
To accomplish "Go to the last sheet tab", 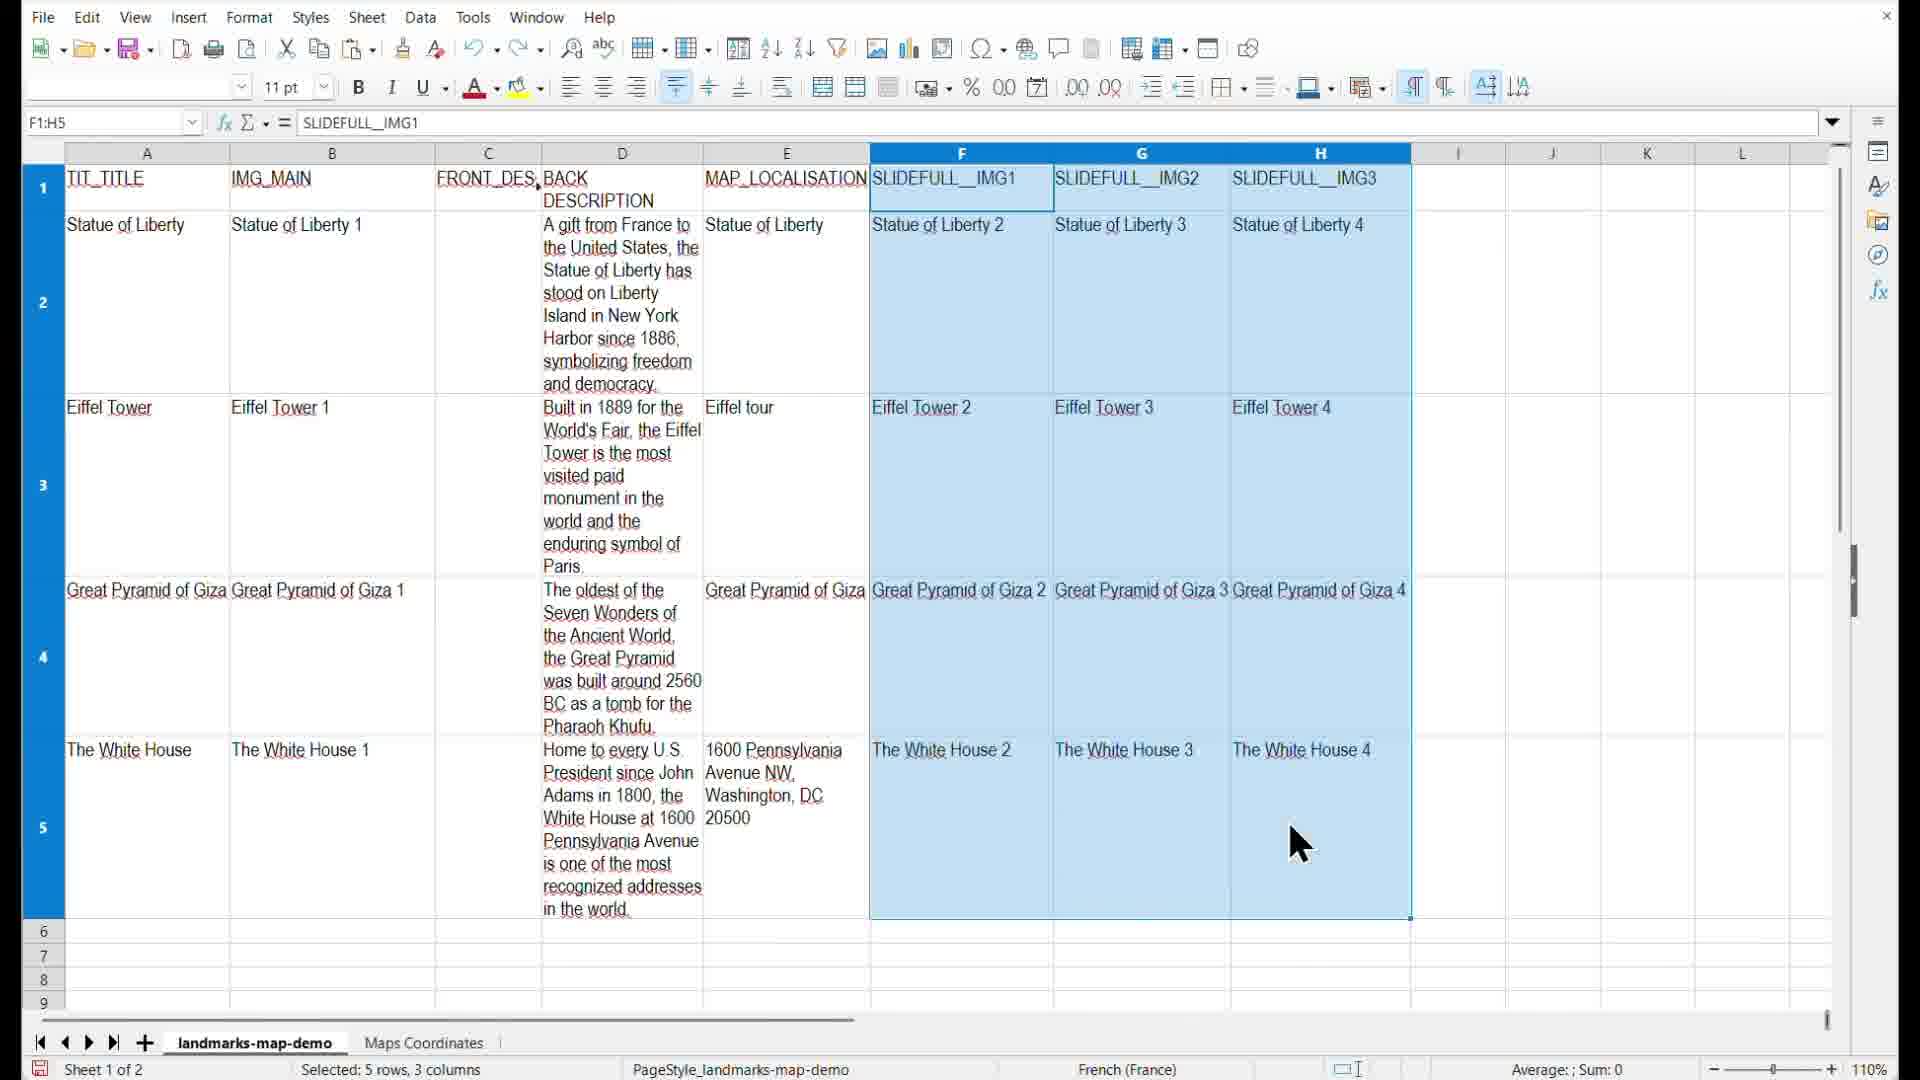I will tap(114, 1043).
